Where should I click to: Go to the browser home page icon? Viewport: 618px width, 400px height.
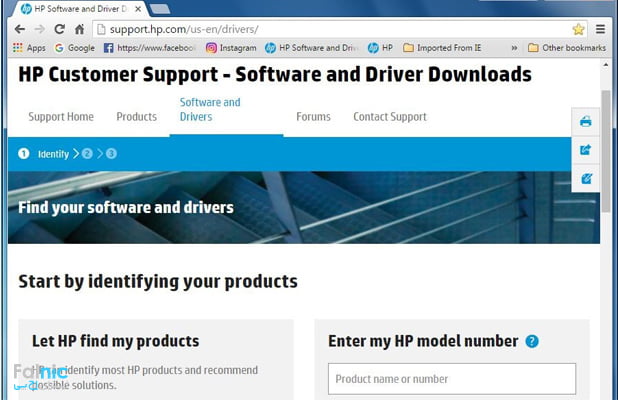[79, 29]
